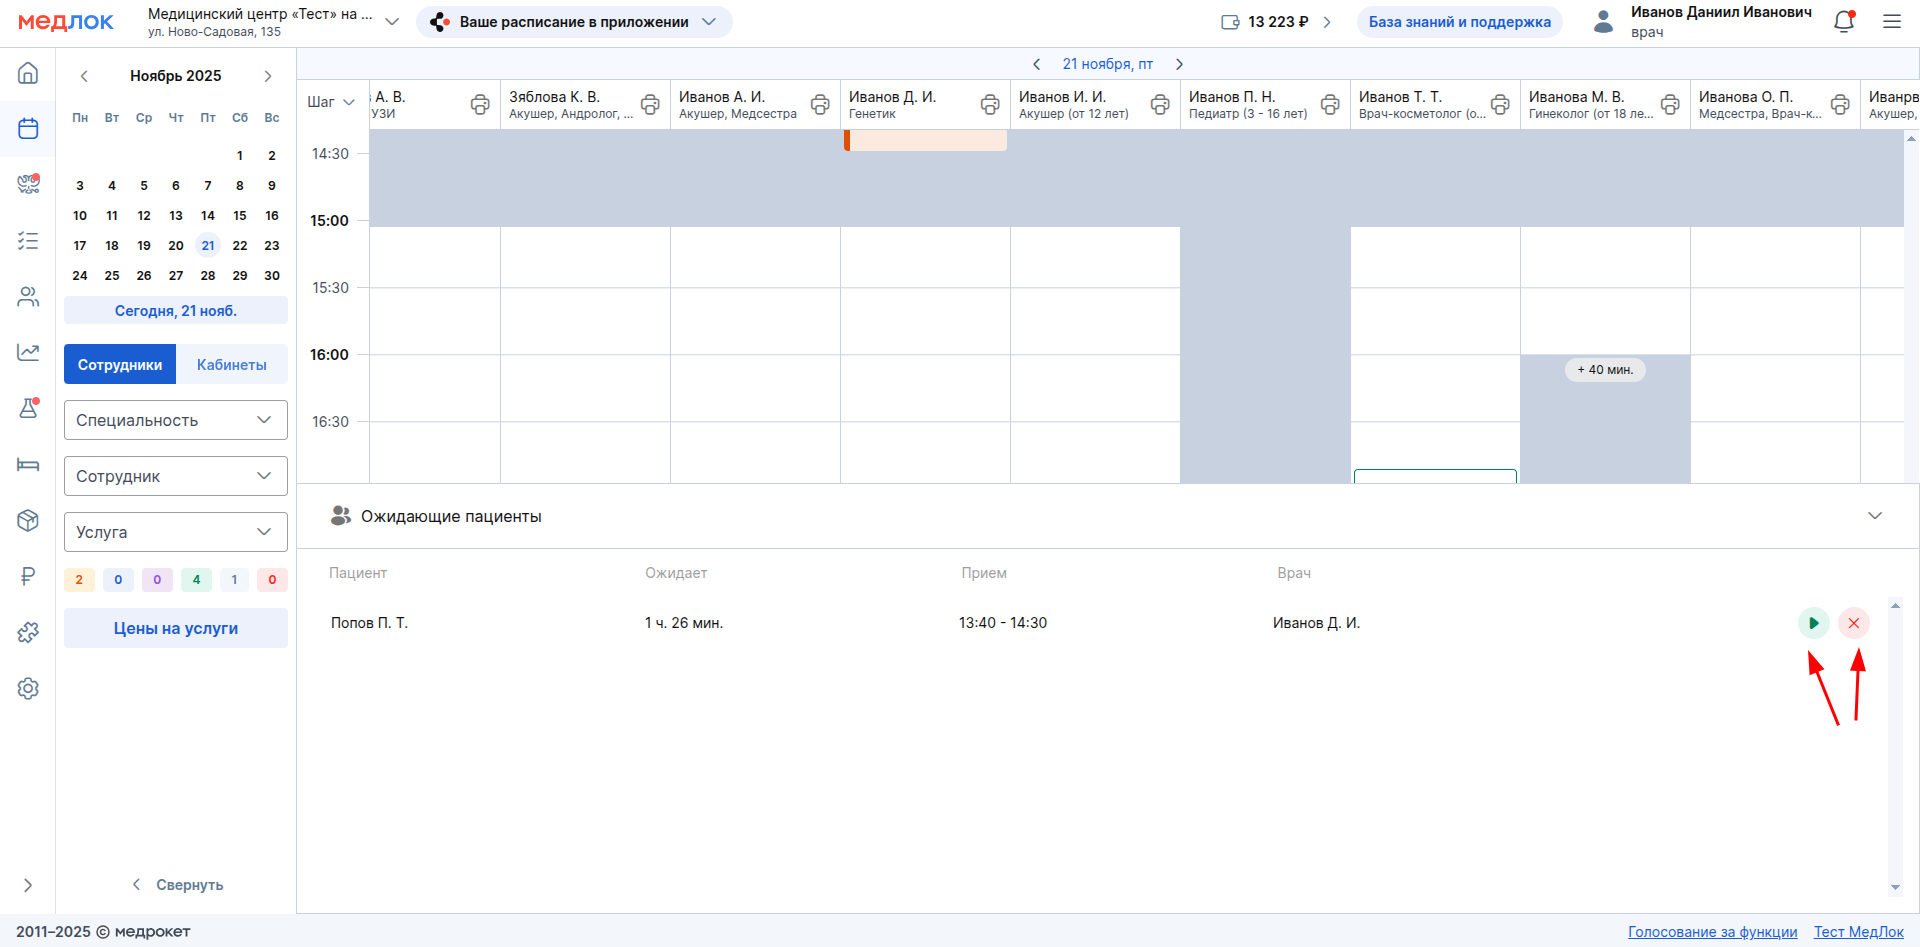
Task: Open the ruble finance icon in sidebar
Action: coord(28,576)
